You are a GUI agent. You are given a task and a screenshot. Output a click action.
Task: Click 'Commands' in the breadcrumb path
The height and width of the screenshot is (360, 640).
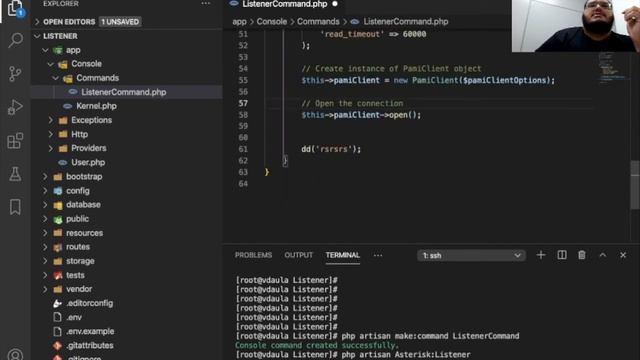pos(318,22)
